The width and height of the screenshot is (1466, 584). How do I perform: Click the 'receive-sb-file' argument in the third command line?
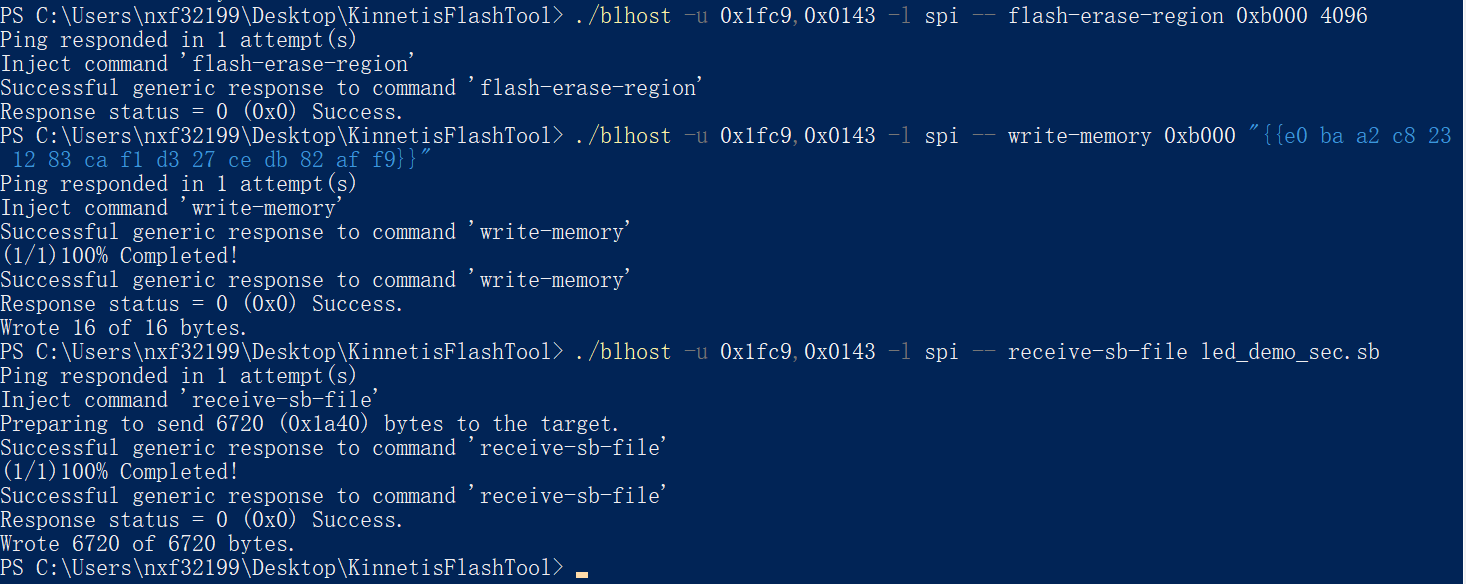(1097, 352)
